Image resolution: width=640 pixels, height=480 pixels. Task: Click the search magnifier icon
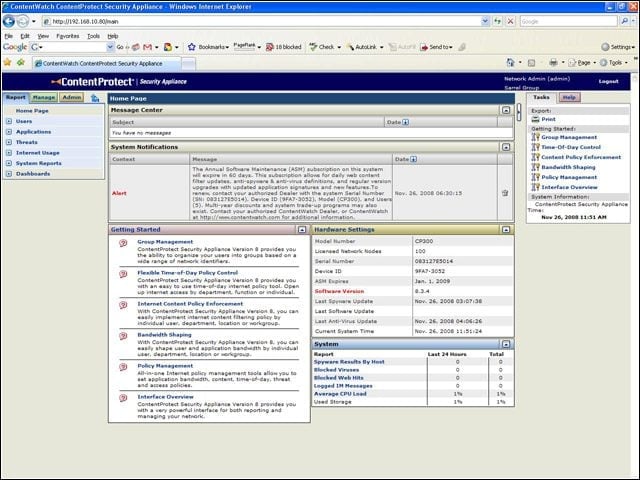point(624,21)
